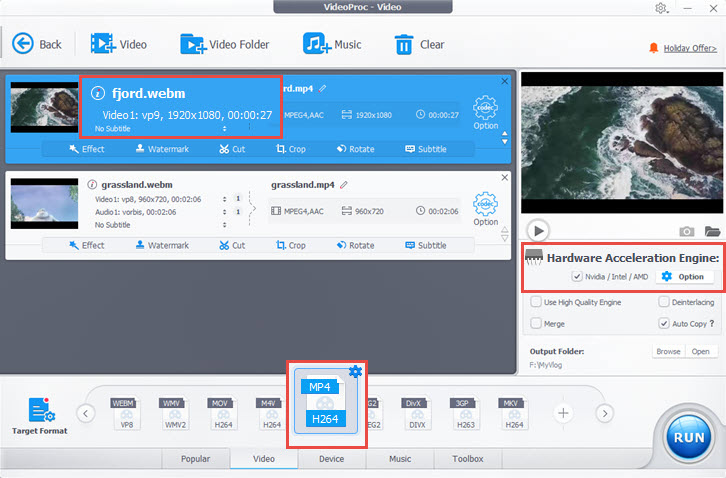
Task: Cut the fjord video
Action: (x=232, y=149)
